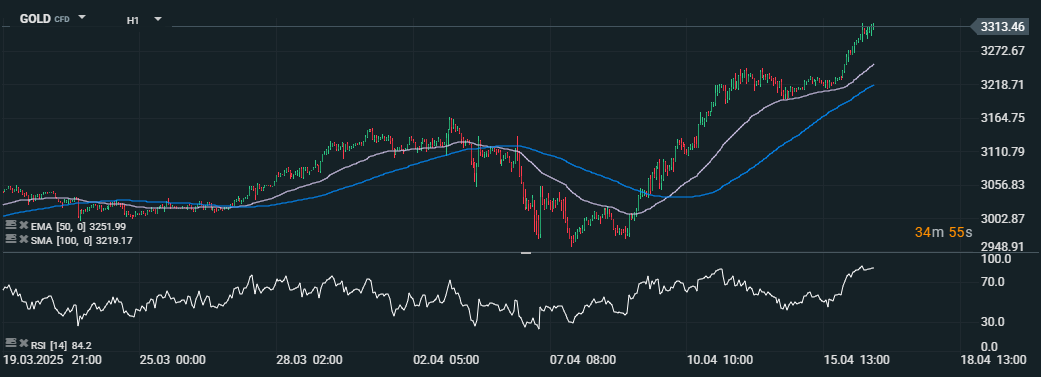
Task: Open the RSI indicator settings icon
Action: [11, 344]
